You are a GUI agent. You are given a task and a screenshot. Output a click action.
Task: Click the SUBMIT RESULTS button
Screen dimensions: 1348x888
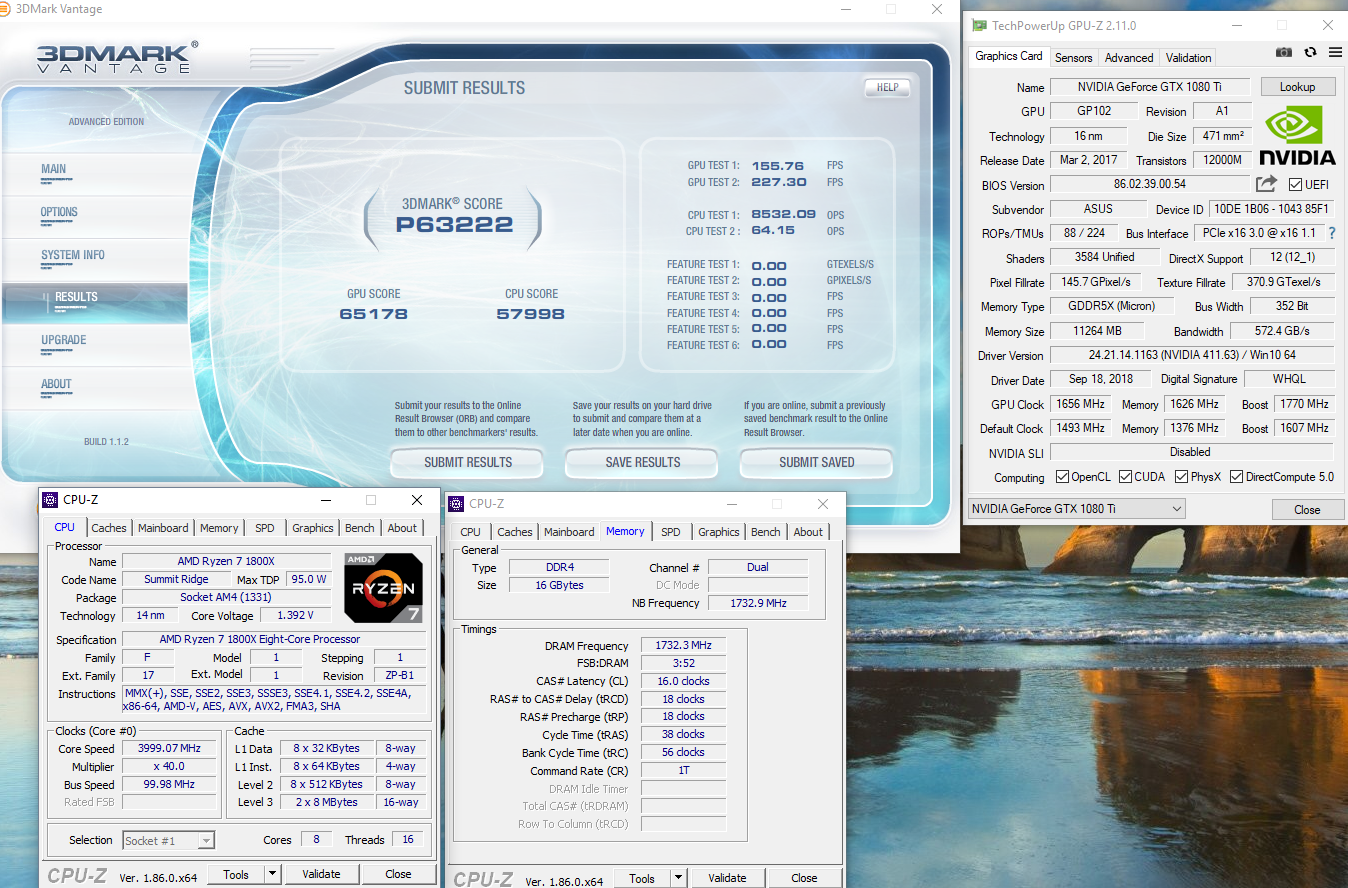point(467,462)
